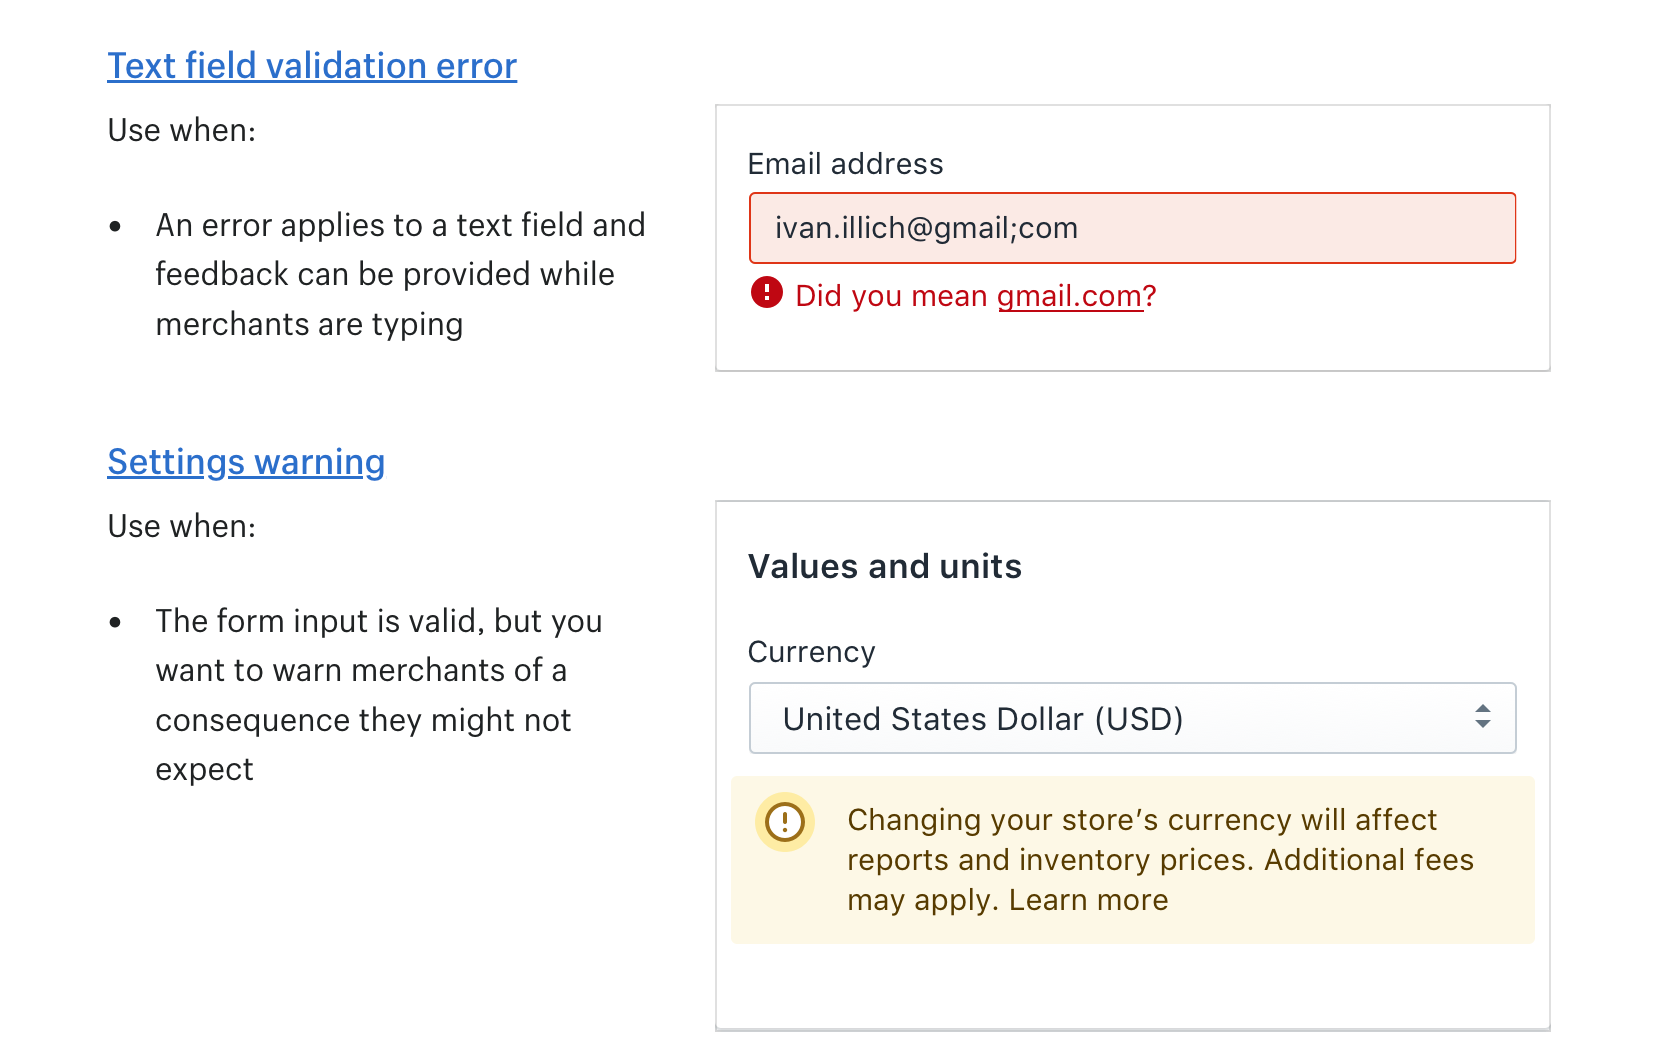Click 'Use when:' under Text field validation error

point(182,131)
